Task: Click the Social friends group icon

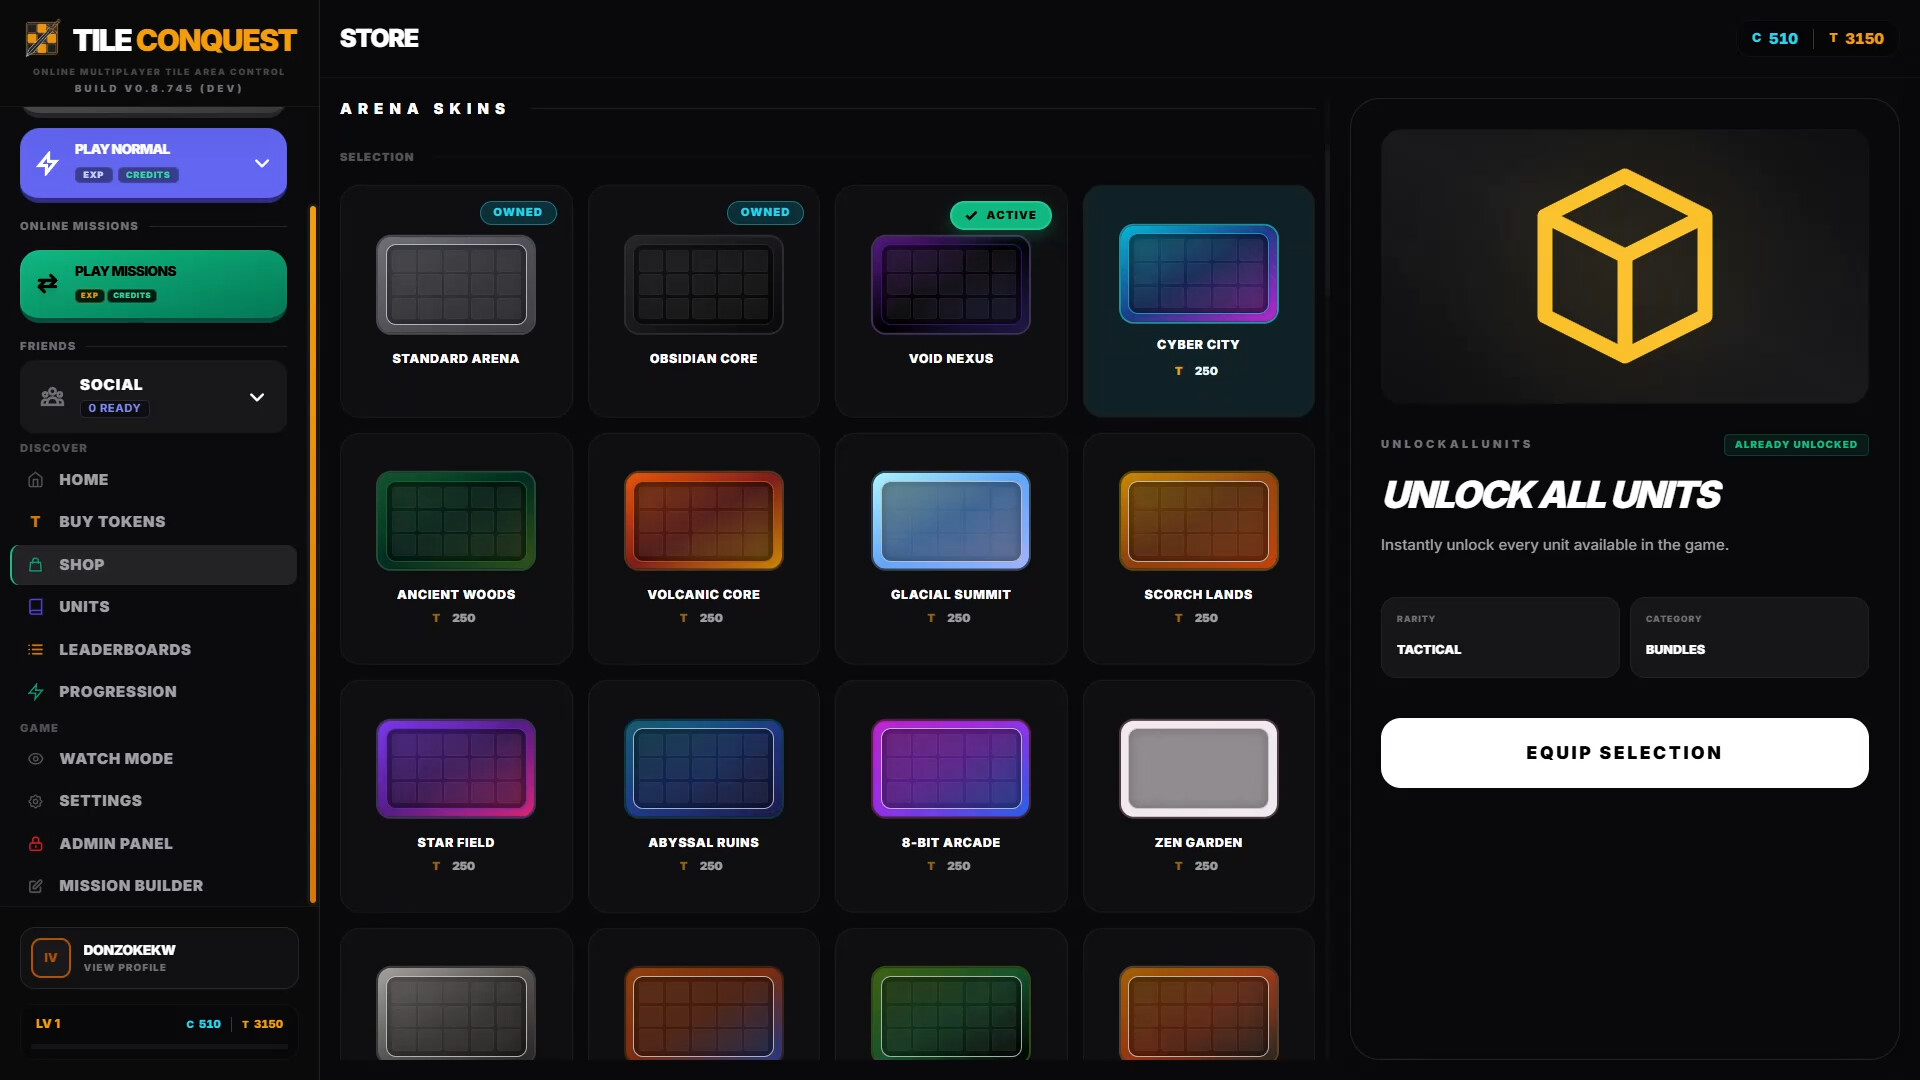Action: [52, 397]
